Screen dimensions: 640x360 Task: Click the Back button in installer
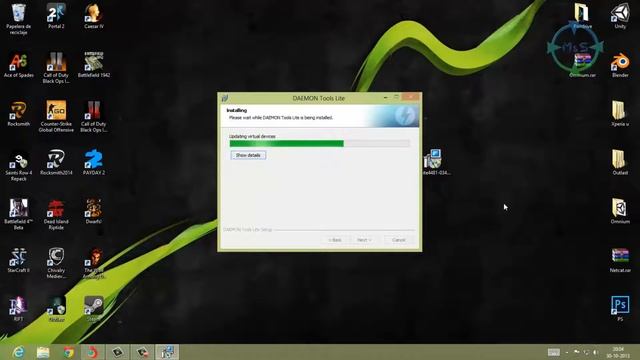coord(335,240)
